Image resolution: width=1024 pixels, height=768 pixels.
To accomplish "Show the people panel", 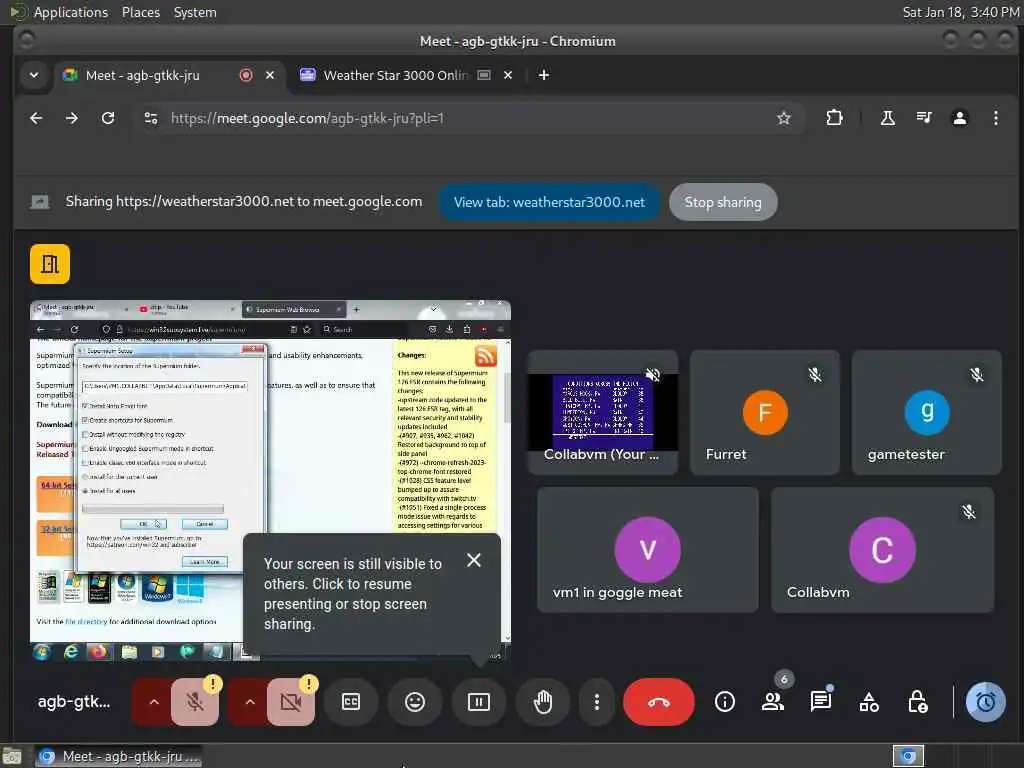I will [773, 702].
